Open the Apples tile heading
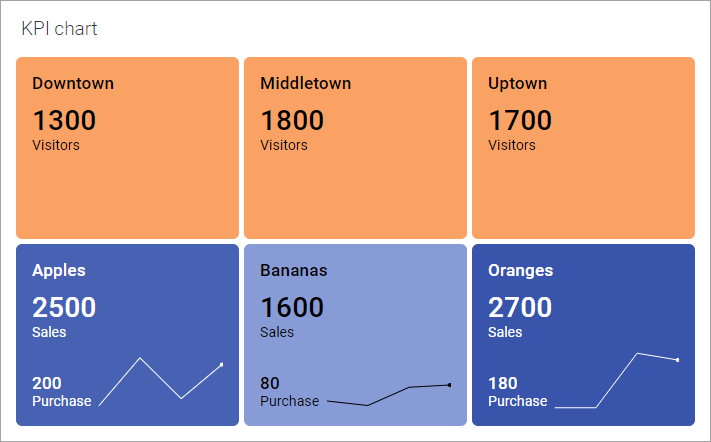The height and width of the screenshot is (442, 711). coord(59,271)
